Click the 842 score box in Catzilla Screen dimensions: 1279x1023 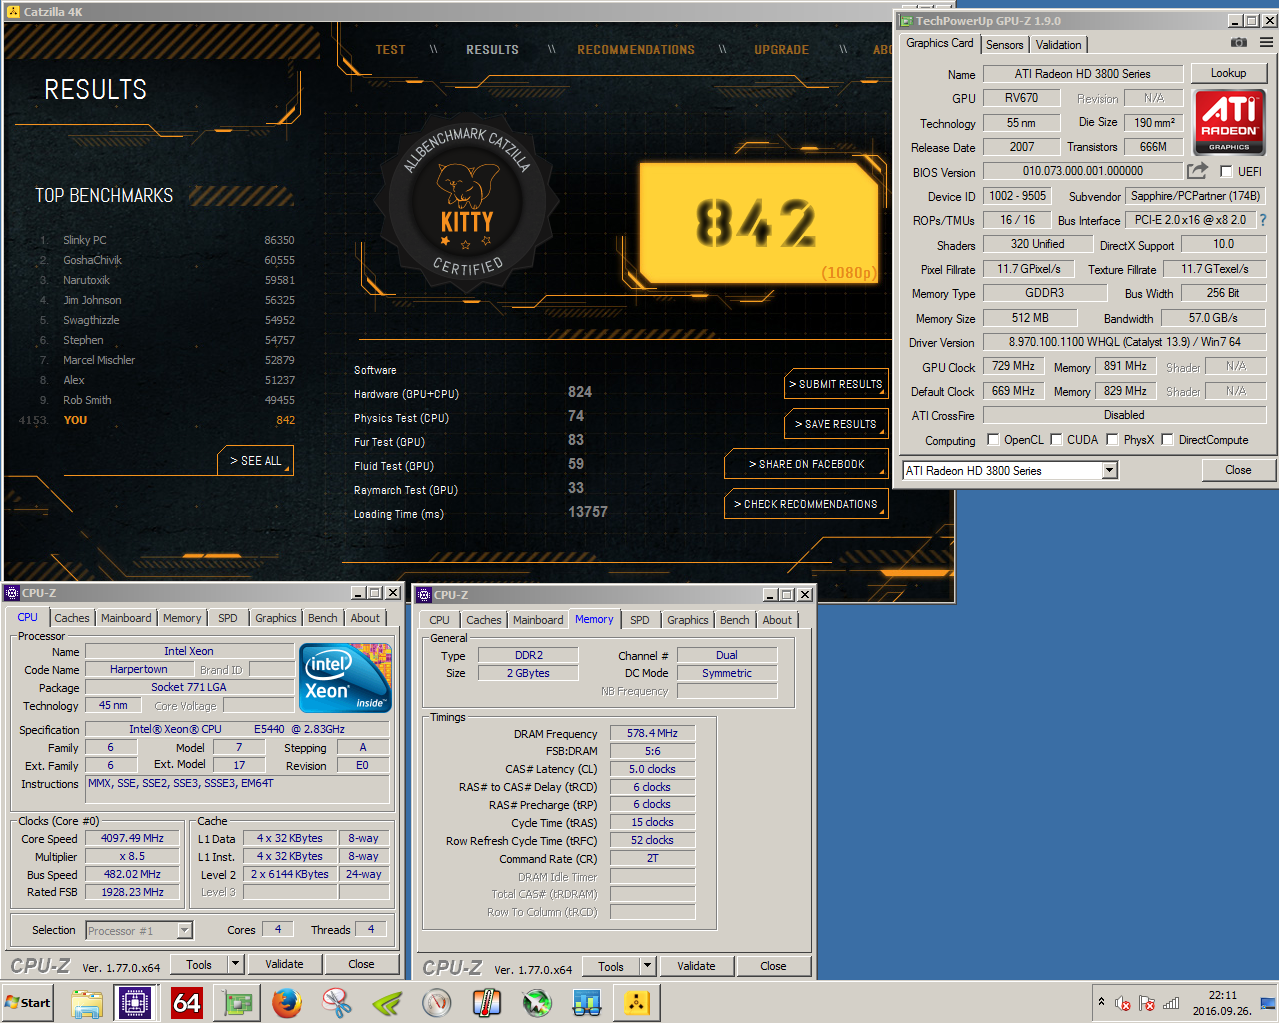tap(759, 222)
